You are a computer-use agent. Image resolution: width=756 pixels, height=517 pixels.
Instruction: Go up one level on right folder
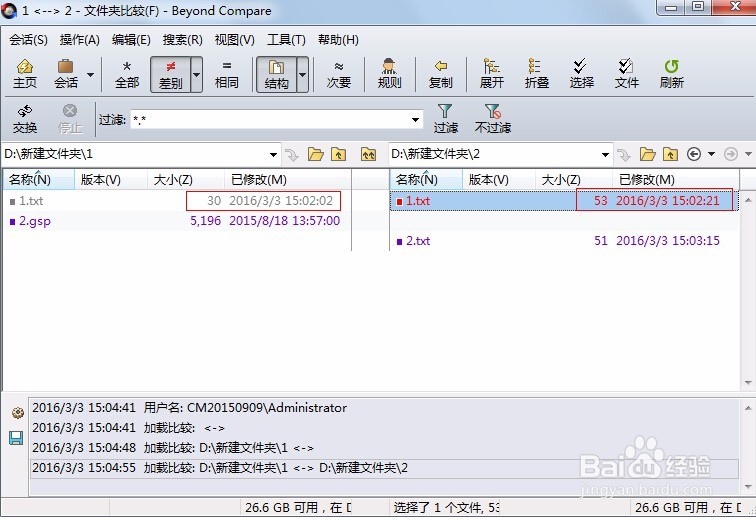point(670,154)
